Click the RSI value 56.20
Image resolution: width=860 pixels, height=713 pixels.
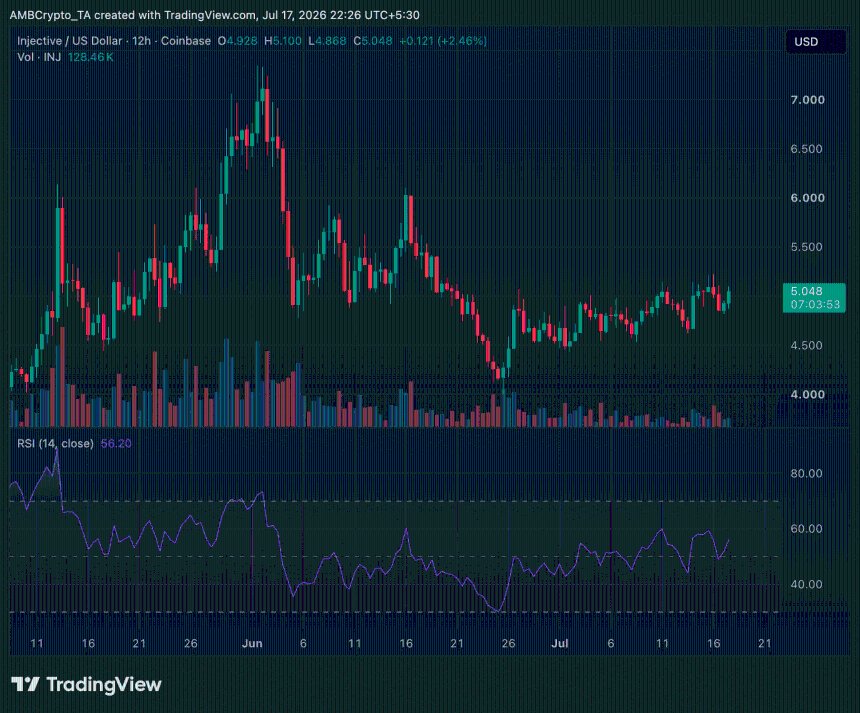click(116, 443)
